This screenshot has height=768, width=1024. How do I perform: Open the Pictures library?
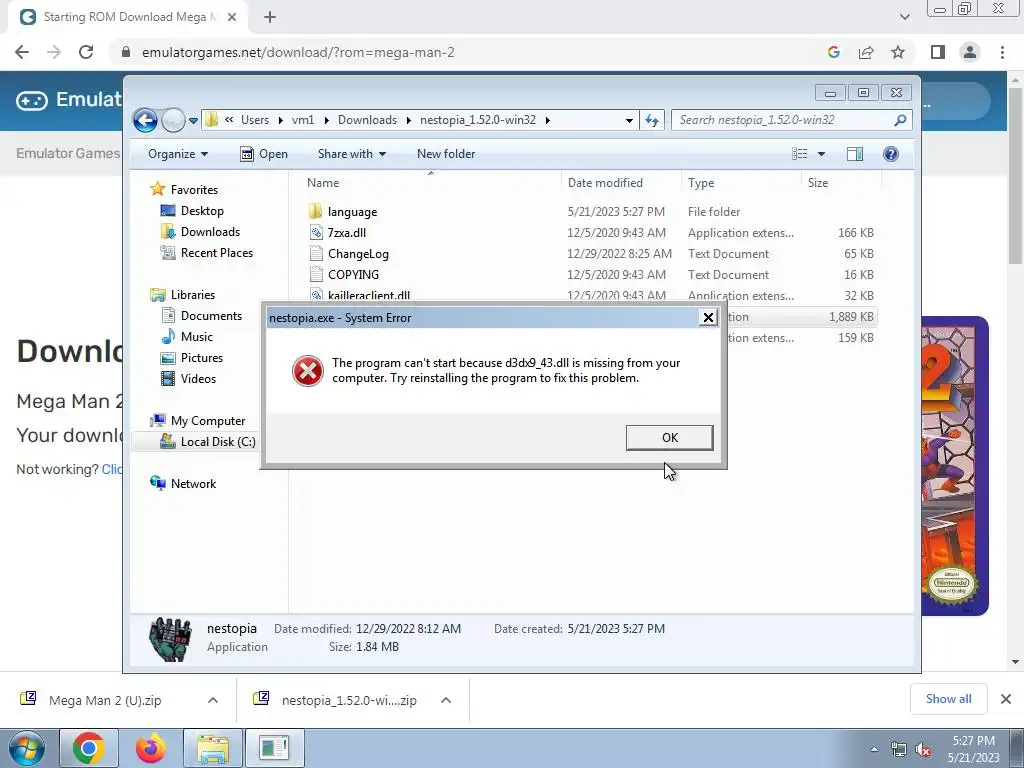[x=202, y=358]
